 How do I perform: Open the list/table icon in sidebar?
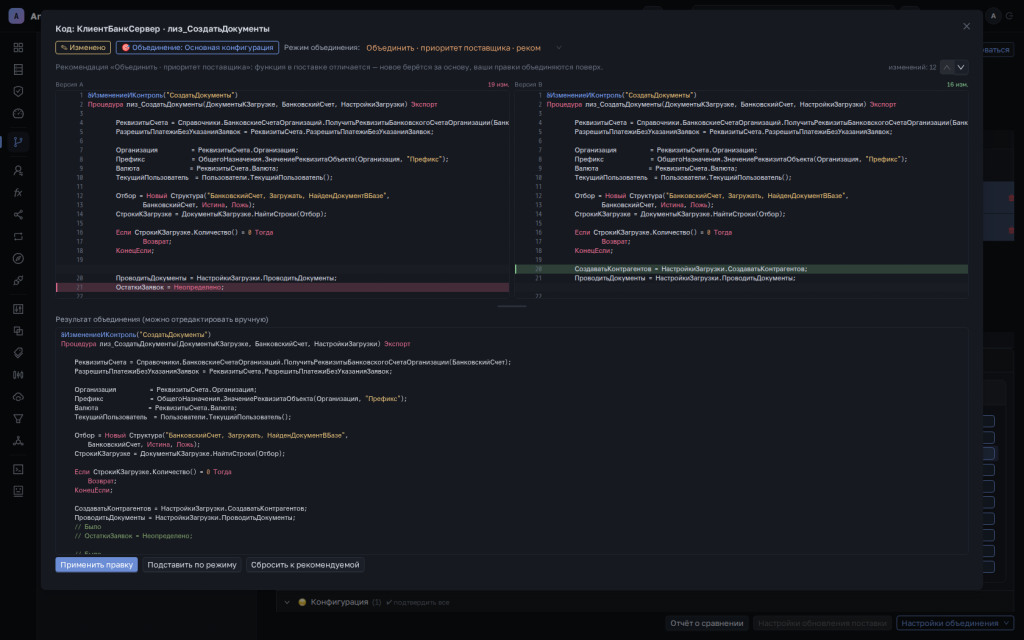pos(18,69)
